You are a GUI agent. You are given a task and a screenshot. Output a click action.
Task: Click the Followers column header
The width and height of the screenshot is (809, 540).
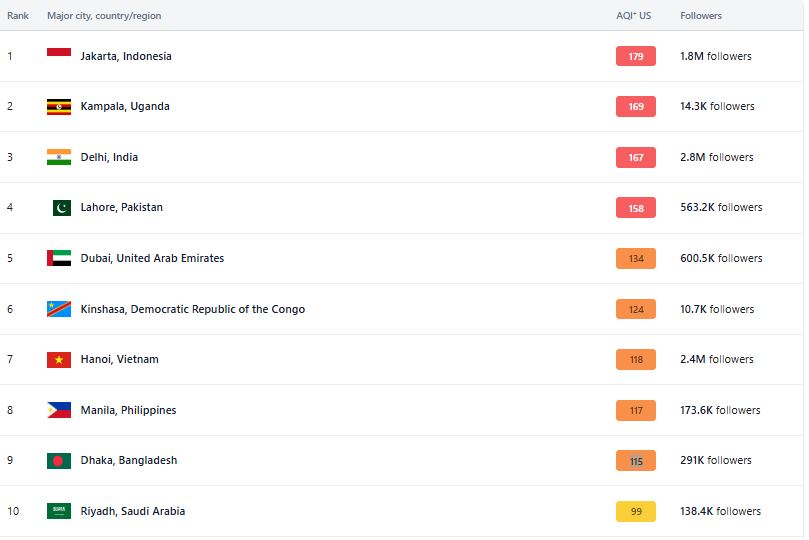pos(701,15)
